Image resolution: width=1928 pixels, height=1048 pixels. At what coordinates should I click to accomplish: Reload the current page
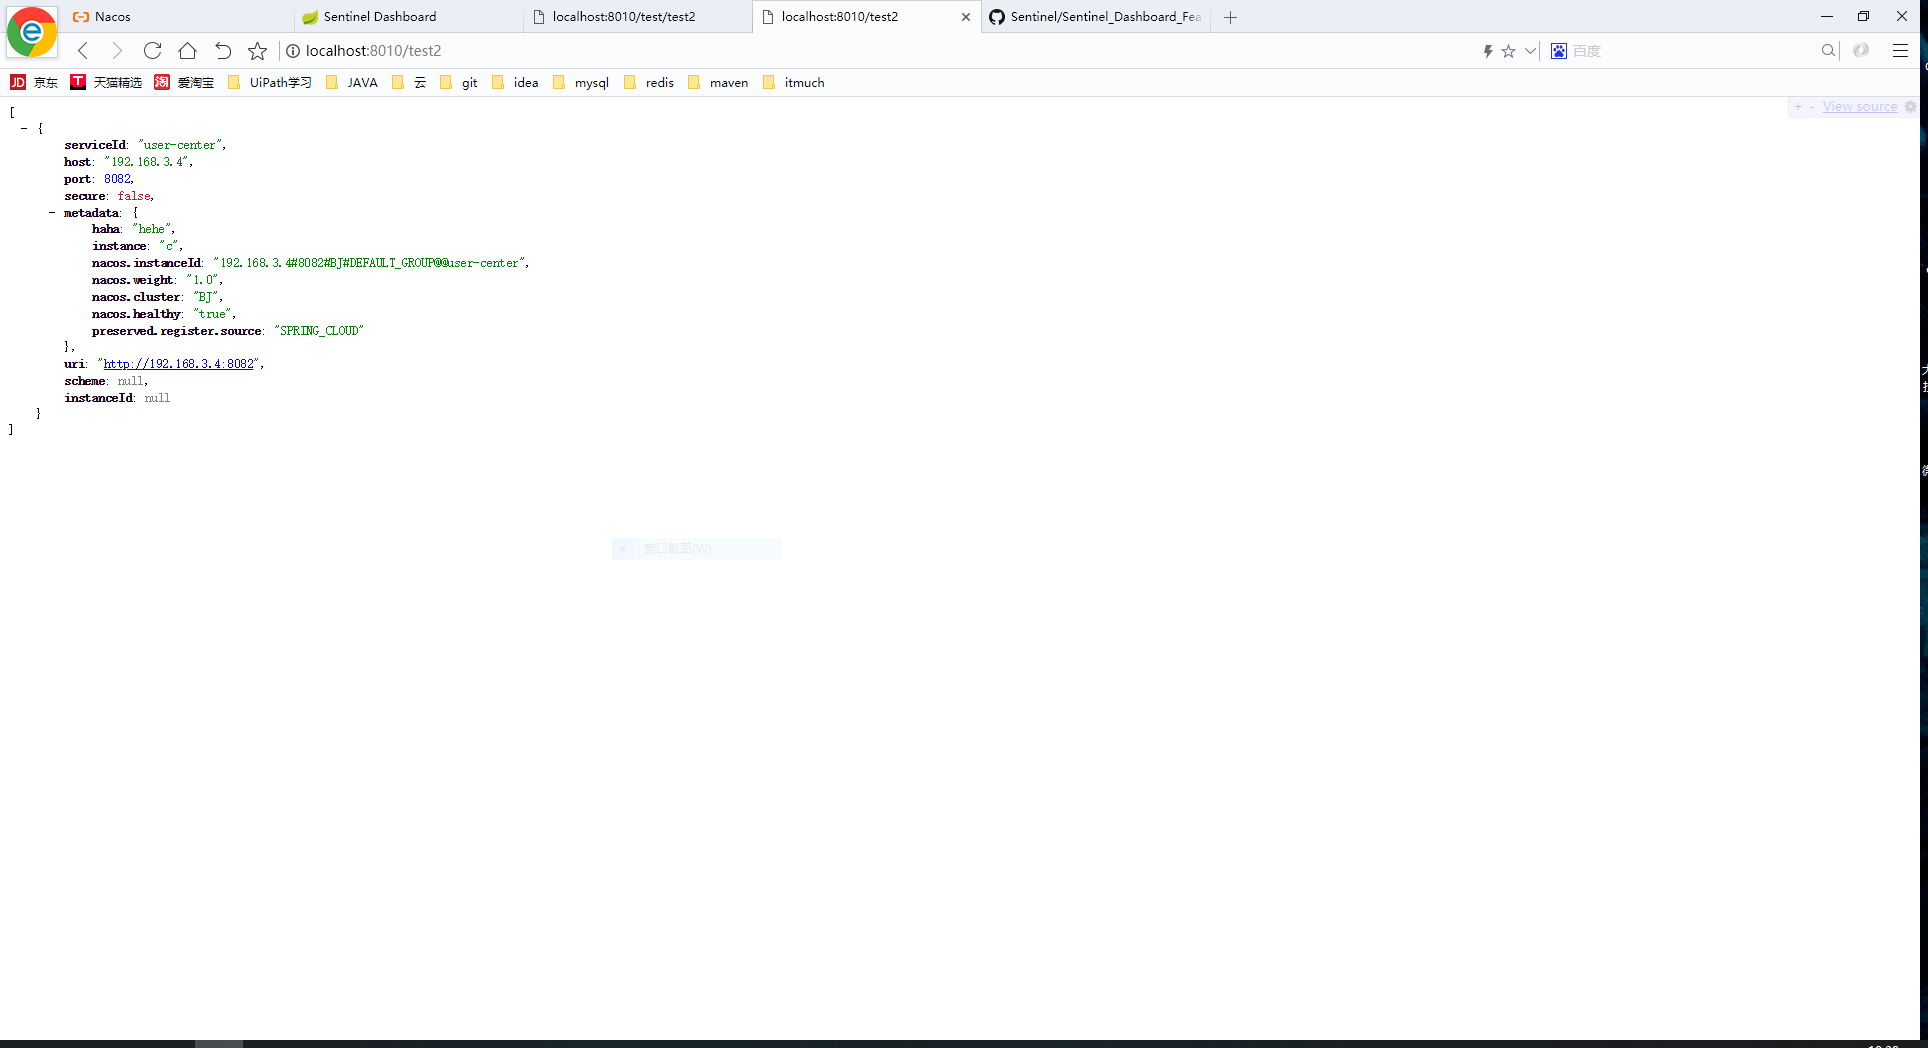click(x=152, y=51)
